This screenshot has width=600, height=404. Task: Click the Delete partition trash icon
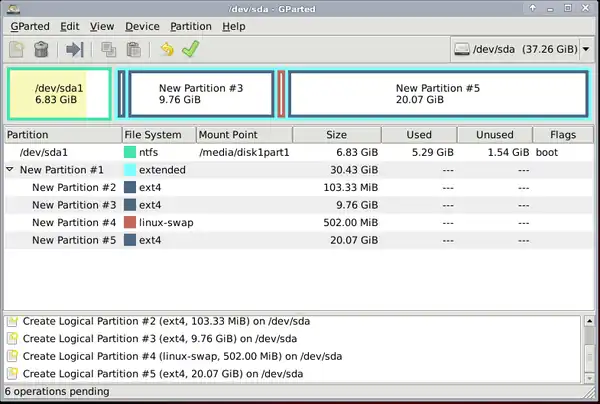point(41,48)
